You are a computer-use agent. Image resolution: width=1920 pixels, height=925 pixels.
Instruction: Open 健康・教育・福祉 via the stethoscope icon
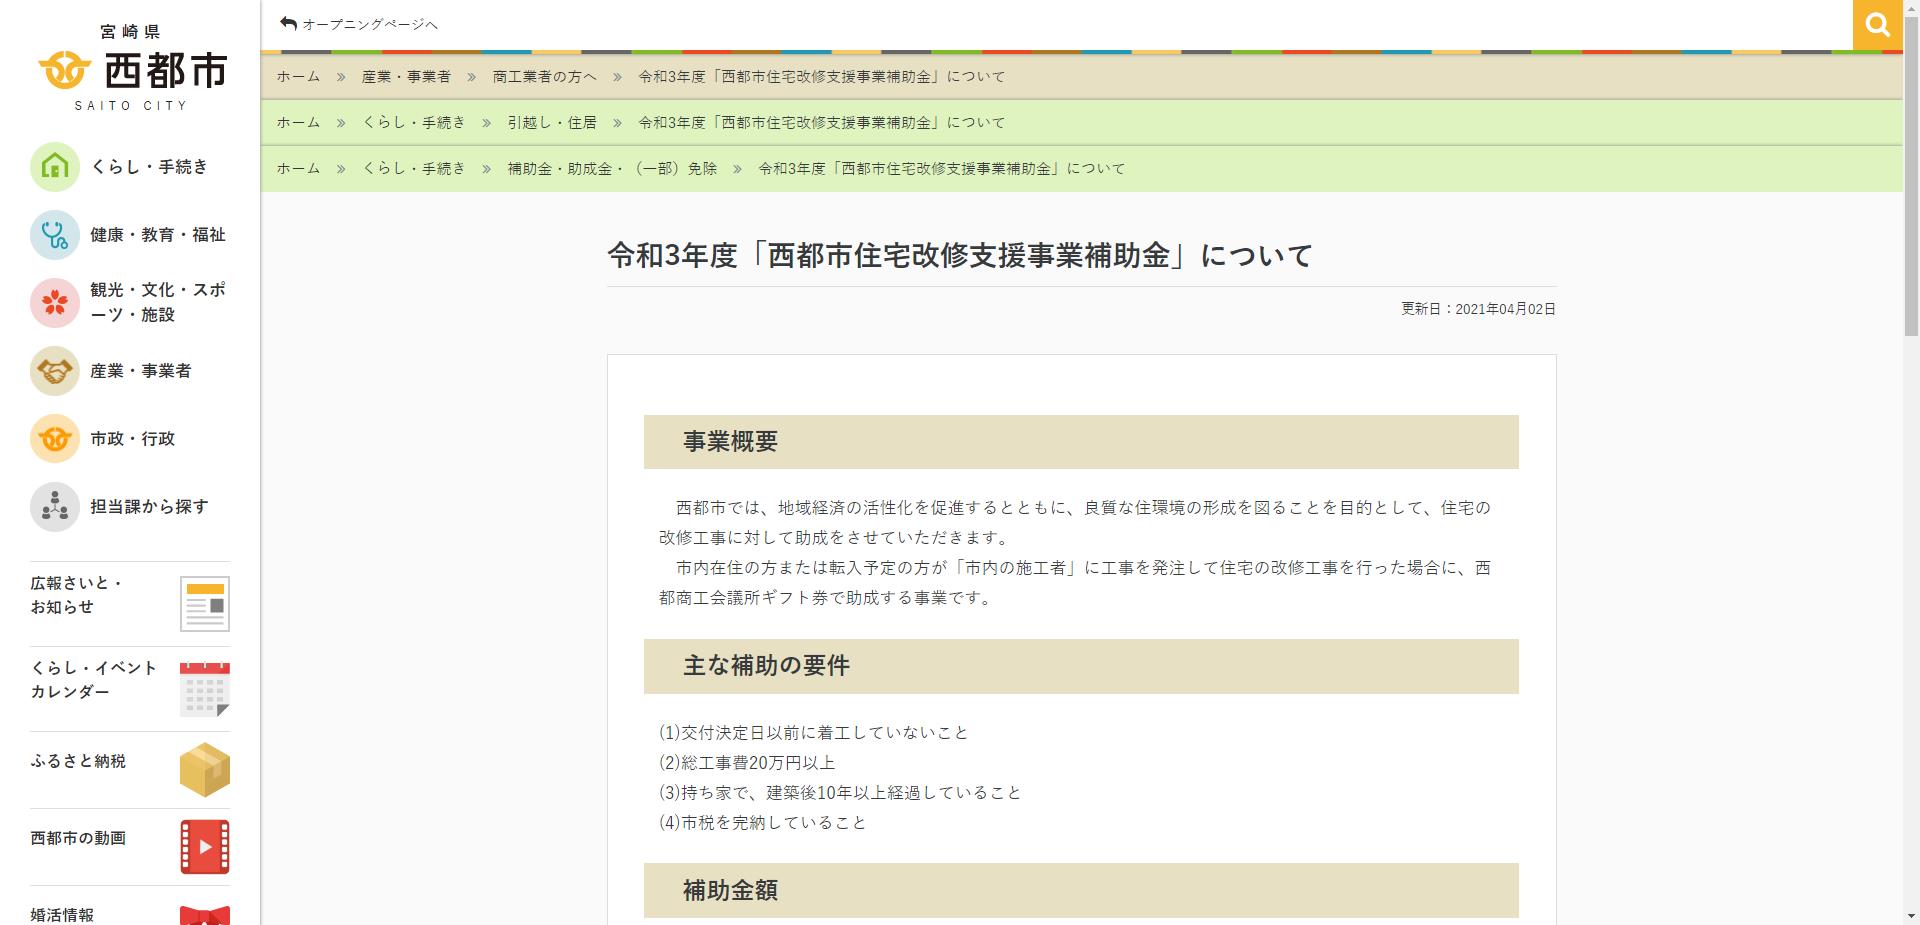pos(55,235)
